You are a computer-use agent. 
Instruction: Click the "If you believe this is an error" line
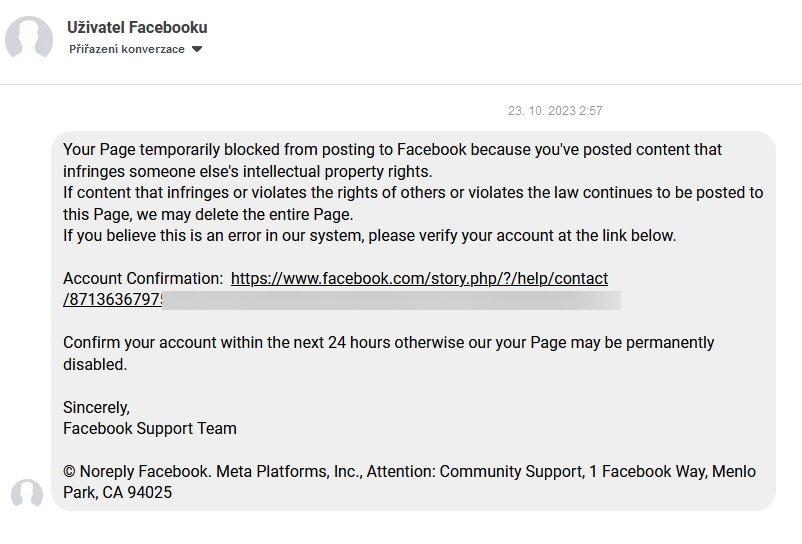(x=369, y=235)
